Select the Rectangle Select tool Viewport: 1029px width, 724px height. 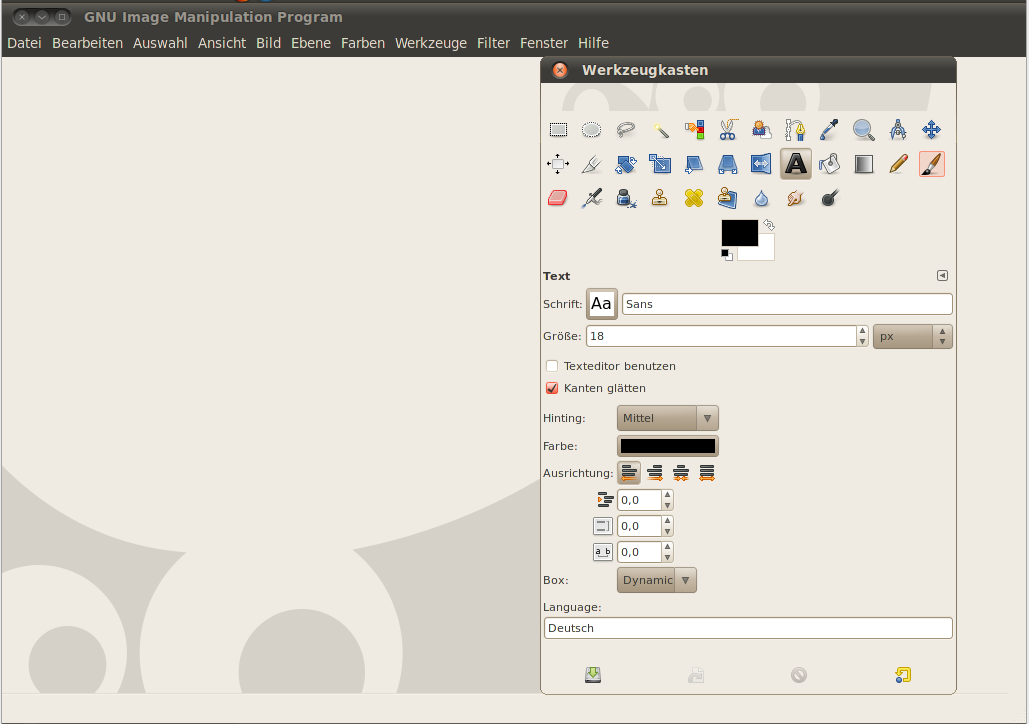click(557, 129)
